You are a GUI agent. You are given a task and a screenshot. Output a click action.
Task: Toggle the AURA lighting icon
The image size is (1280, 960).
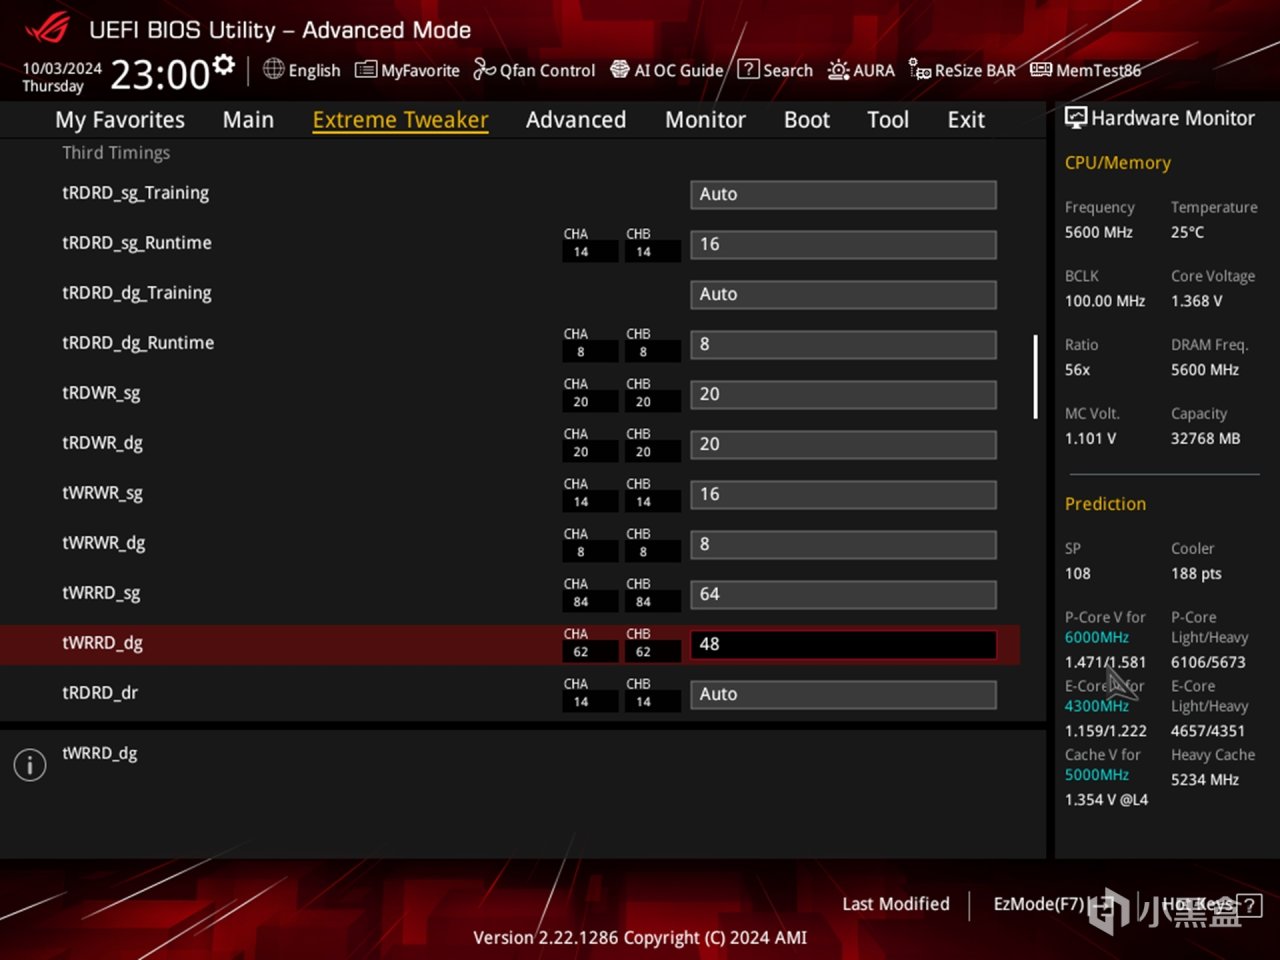pyautogui.click(x=838, y=69)
